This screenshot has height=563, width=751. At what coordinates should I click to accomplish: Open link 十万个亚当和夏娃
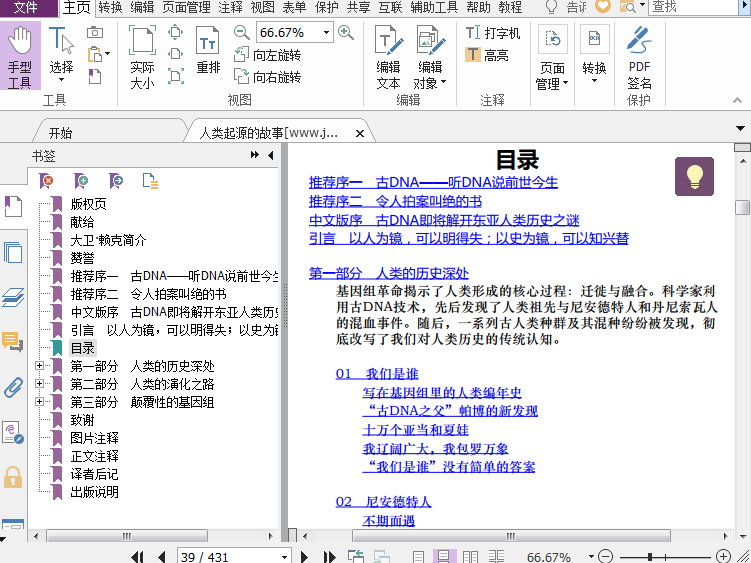(415, 430)
